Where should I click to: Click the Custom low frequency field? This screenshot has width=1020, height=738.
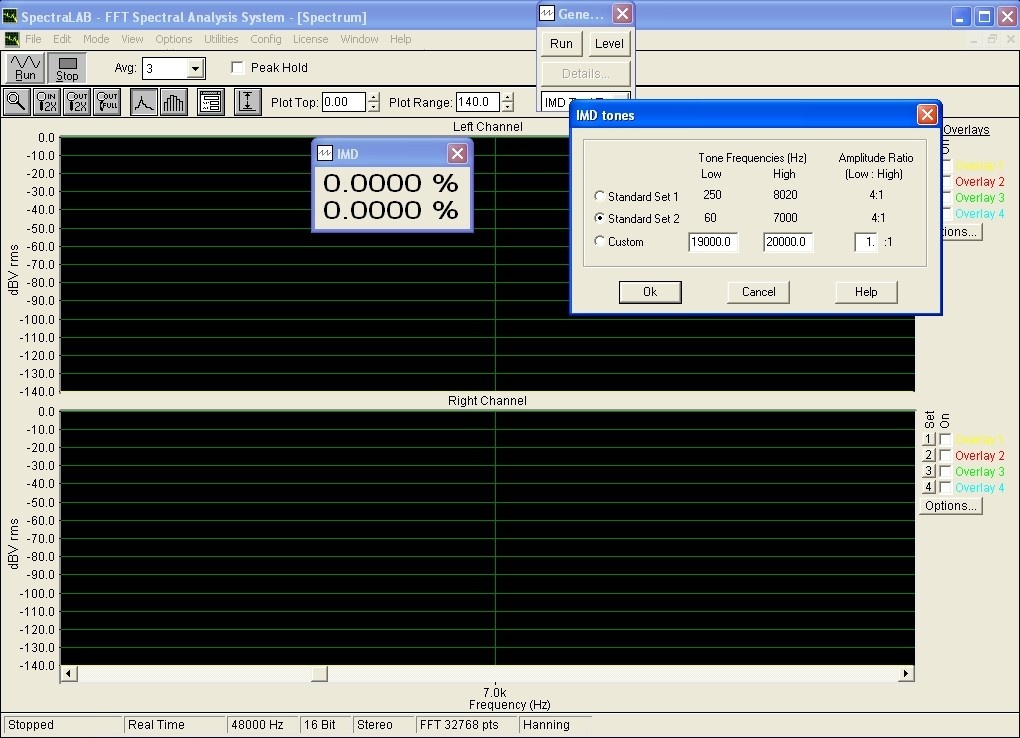[x=713, y=242]
